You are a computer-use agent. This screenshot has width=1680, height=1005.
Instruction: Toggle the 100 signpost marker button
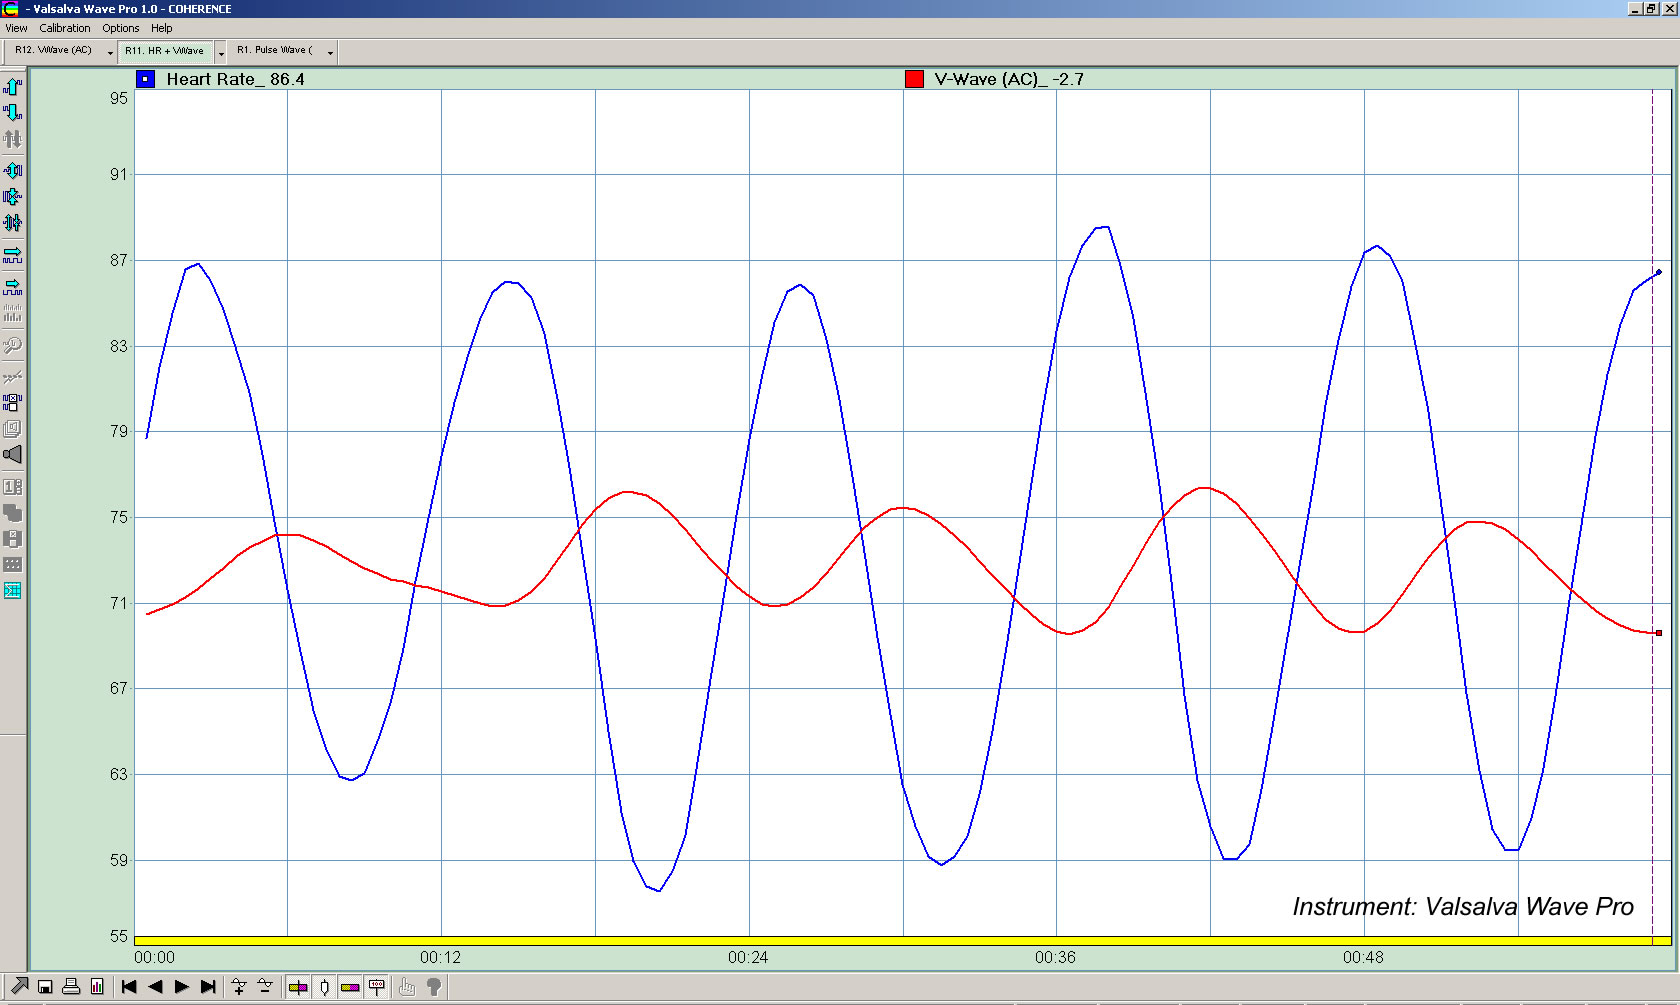pyautogui.click(x=377, y=987)
